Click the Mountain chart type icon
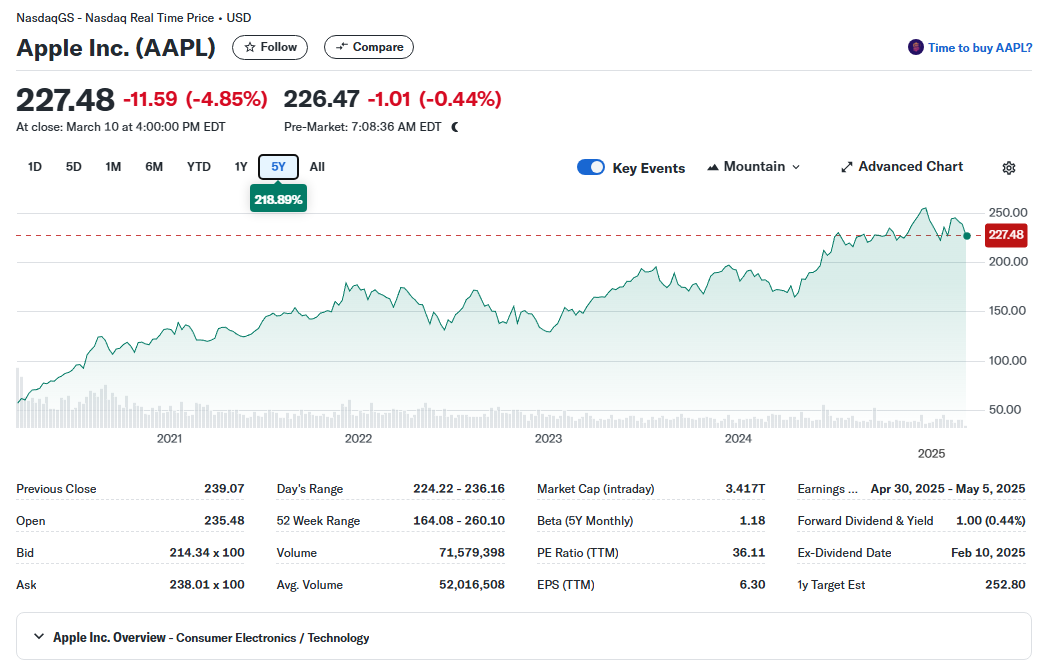1045x664 pixels. (x=712, y=167)
